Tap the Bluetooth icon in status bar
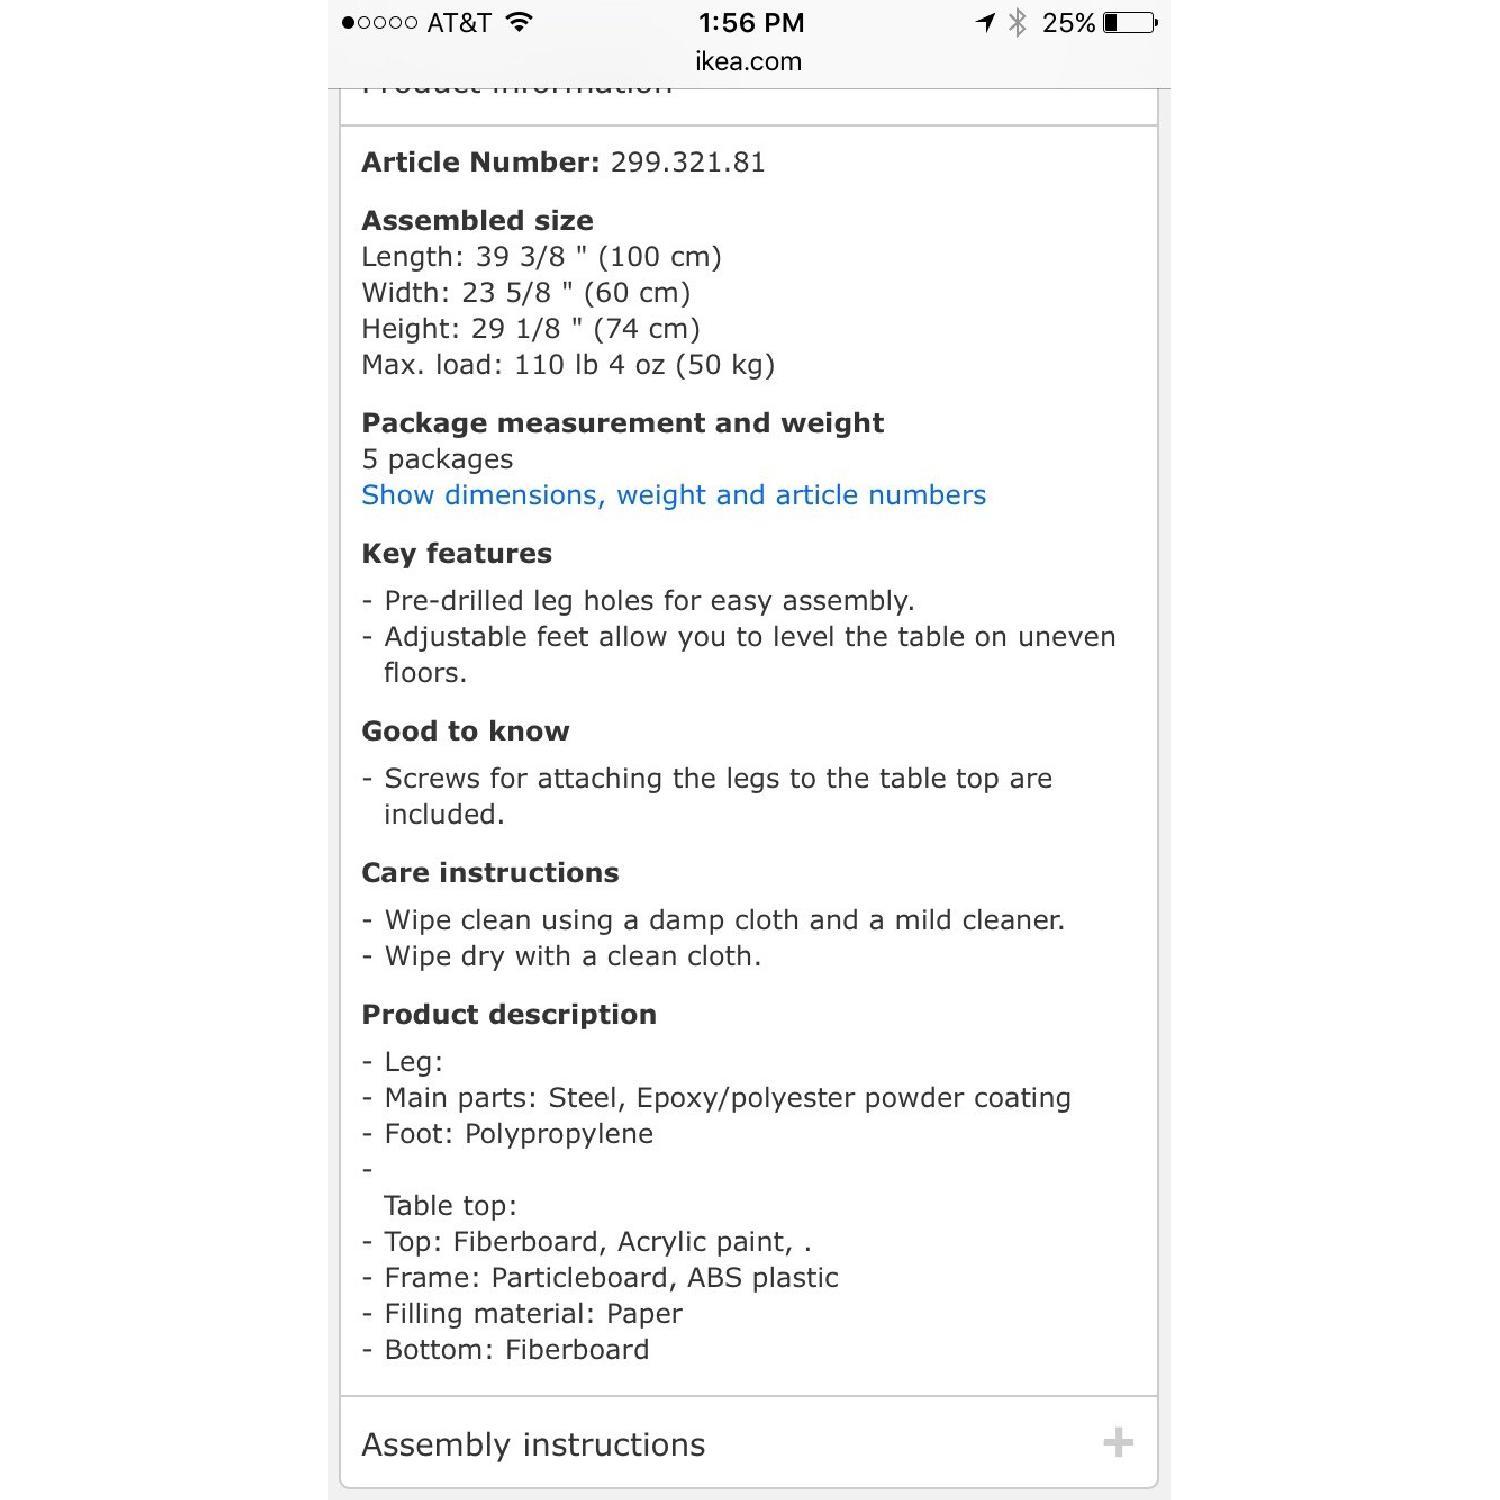 1017,22
